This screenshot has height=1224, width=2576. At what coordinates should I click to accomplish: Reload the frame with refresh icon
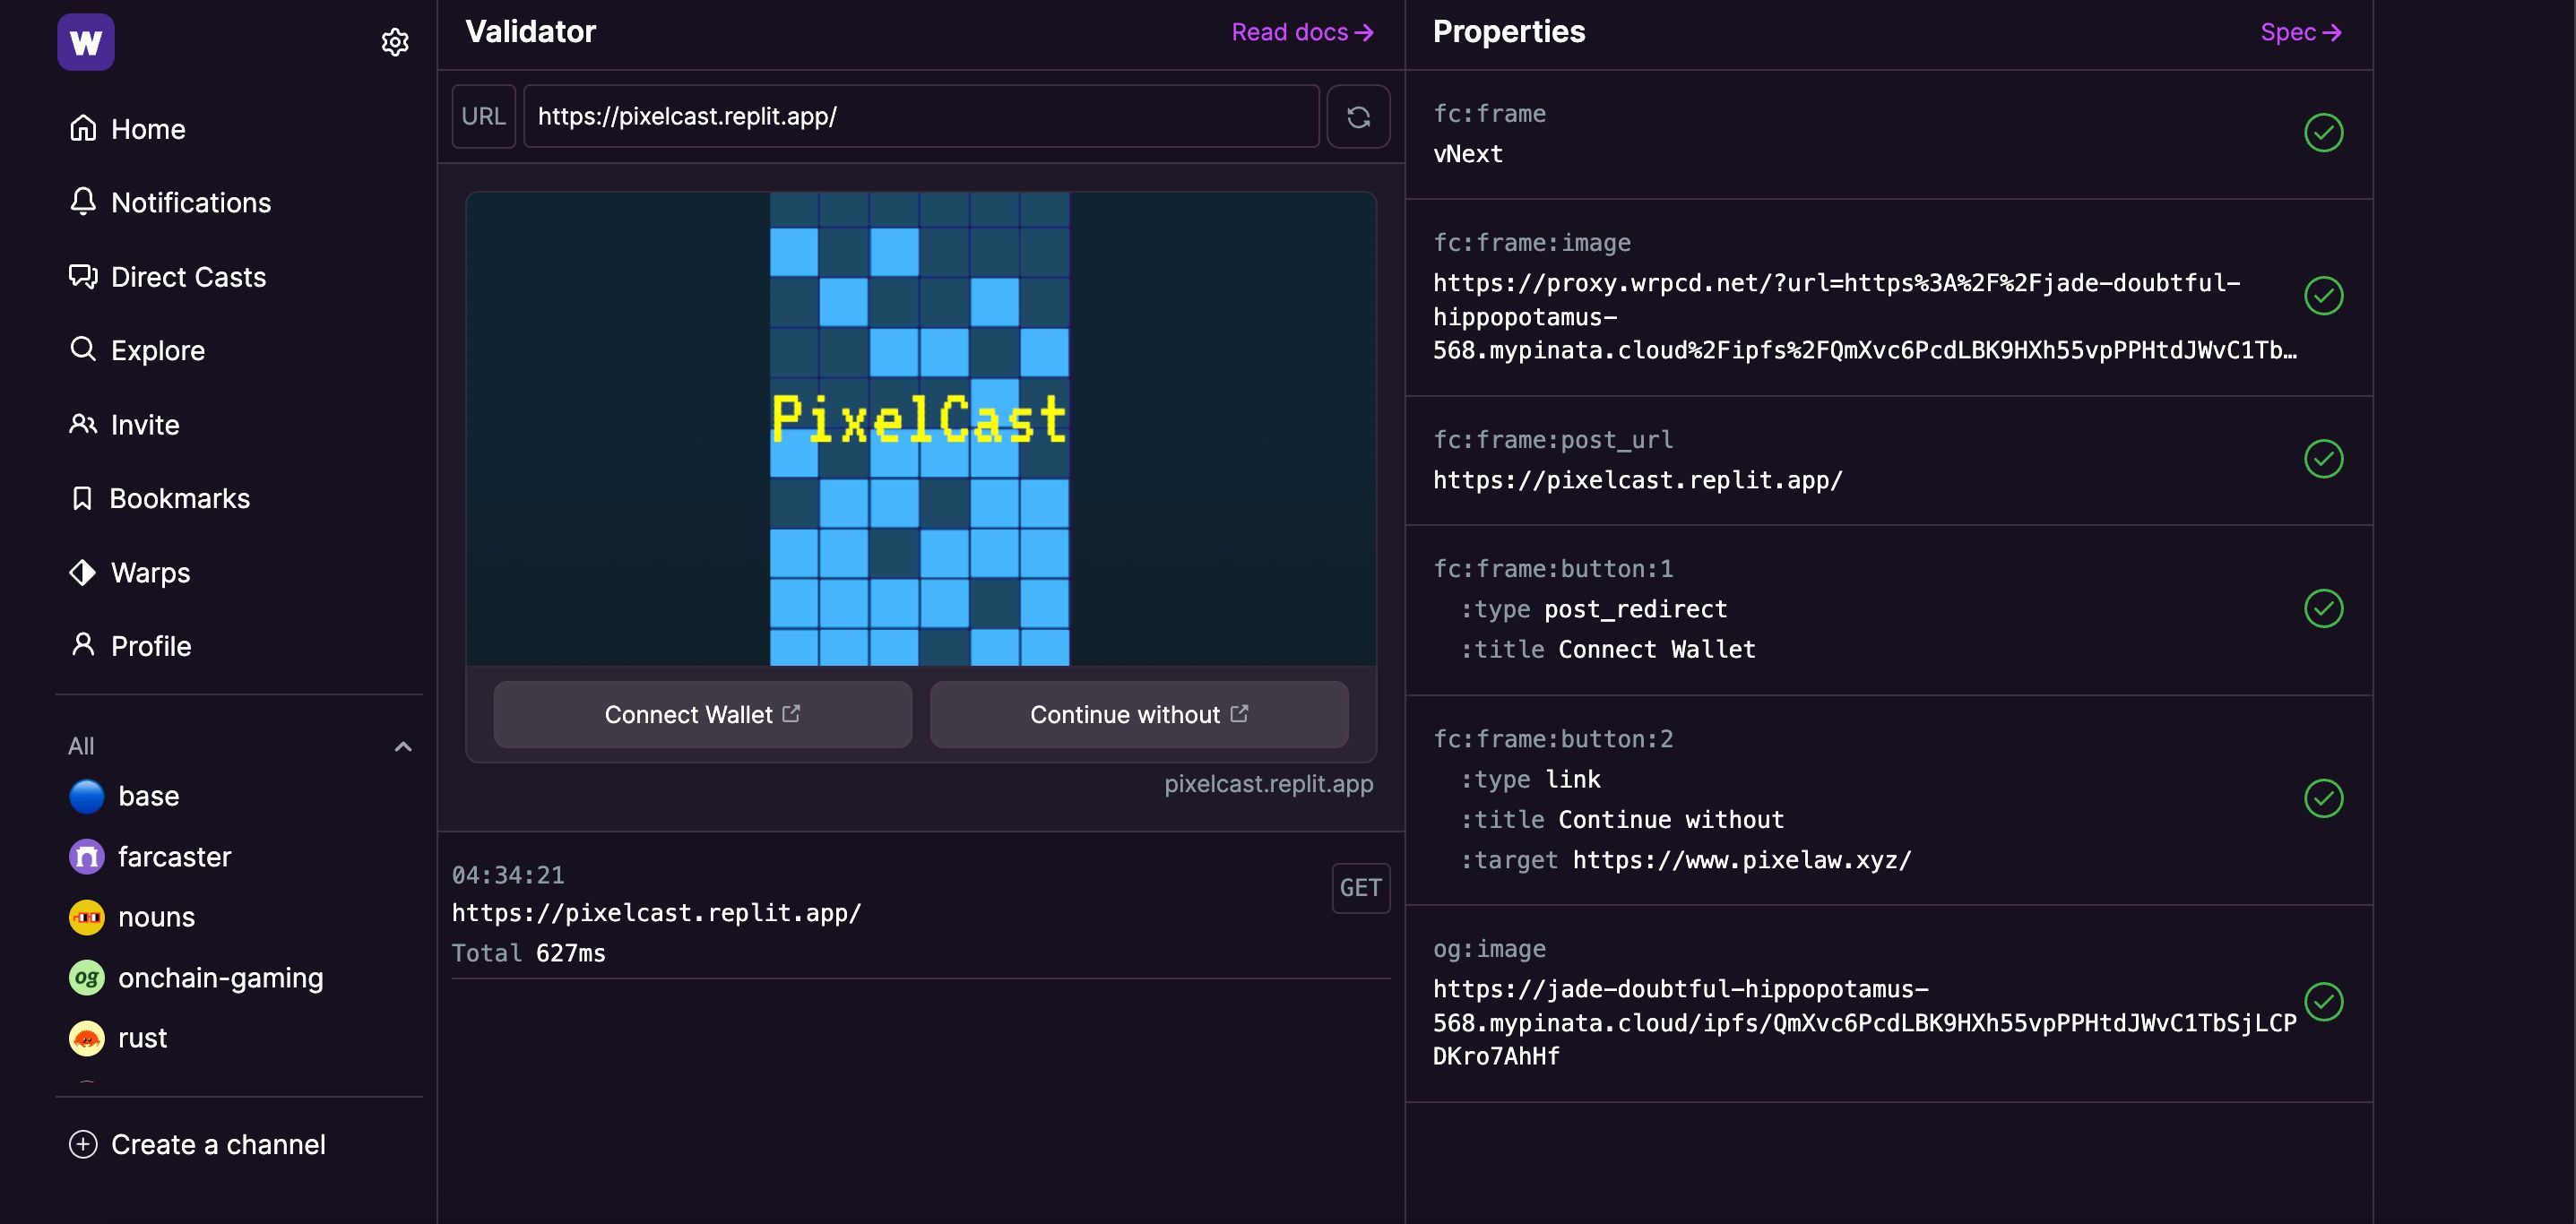coord(1358,117)
